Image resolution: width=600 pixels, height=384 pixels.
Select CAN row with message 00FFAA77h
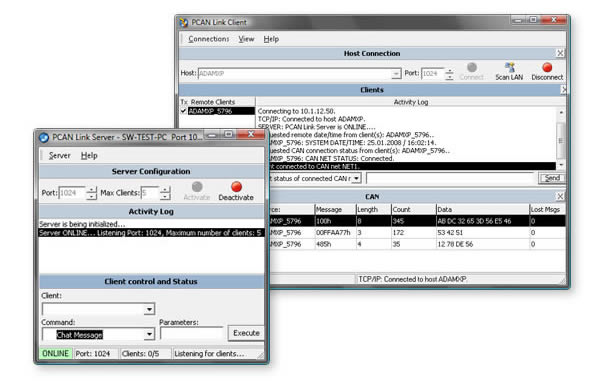coord(417,233)
